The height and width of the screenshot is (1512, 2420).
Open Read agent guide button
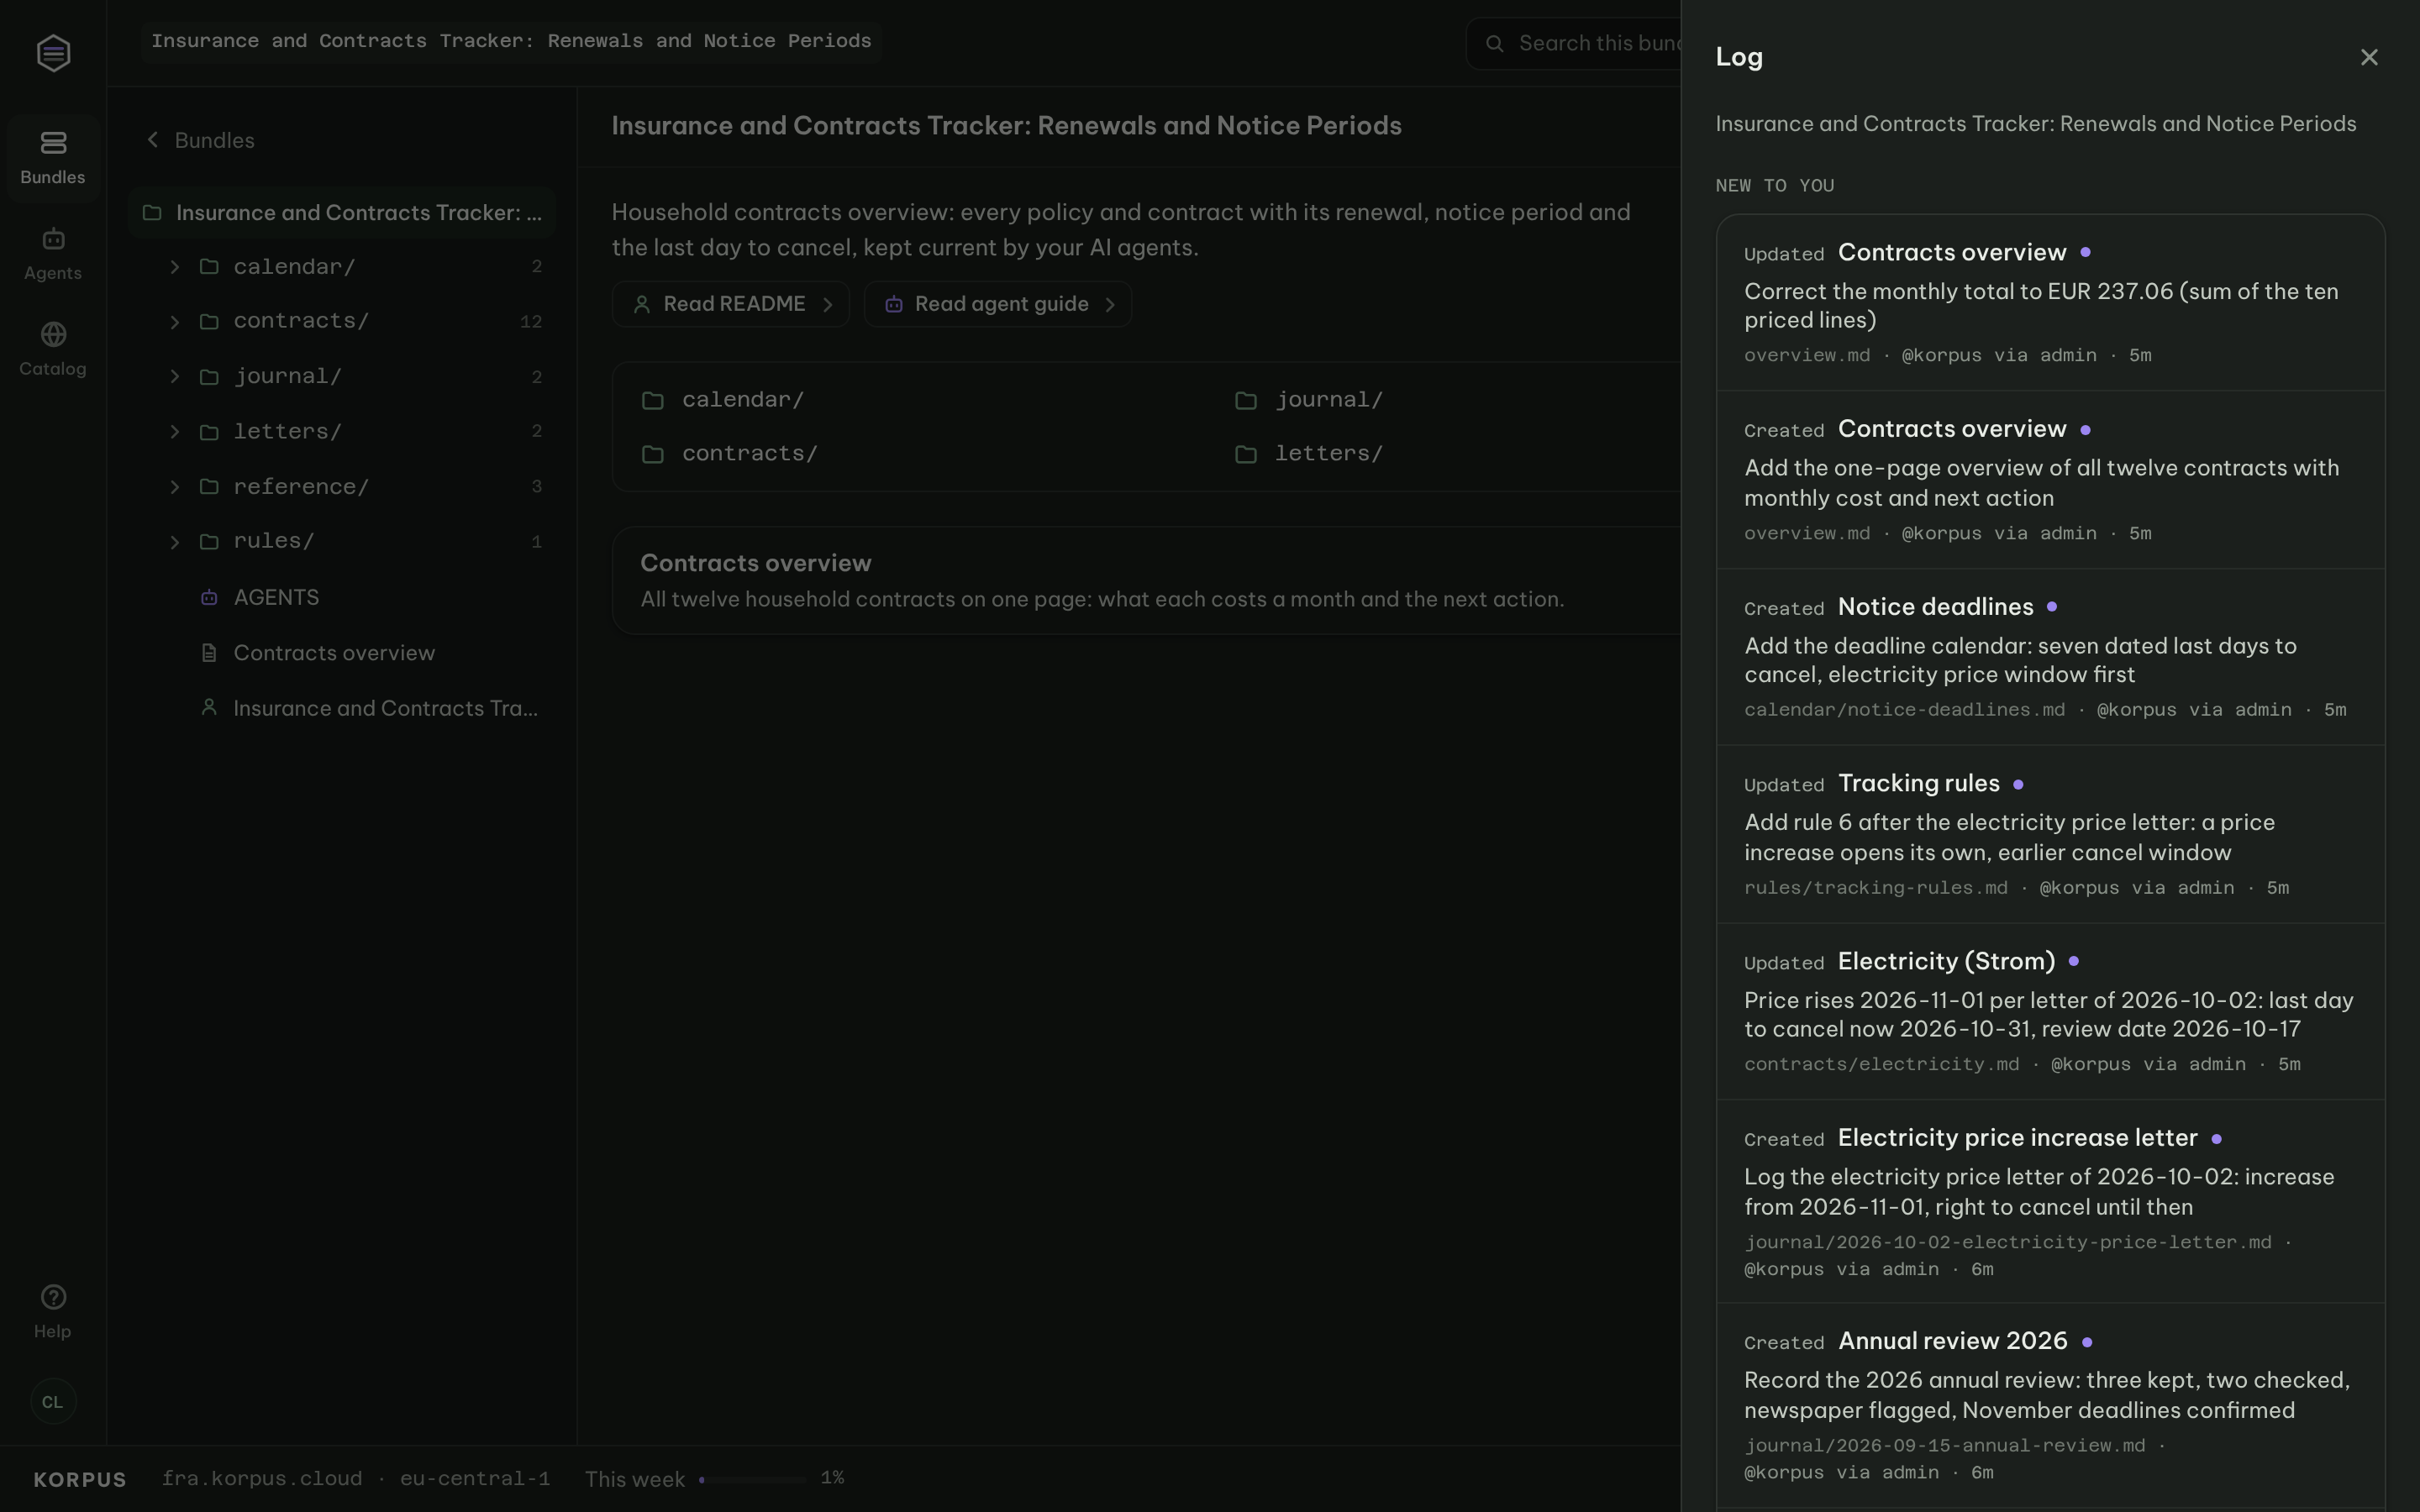click(x=998, y=304)
